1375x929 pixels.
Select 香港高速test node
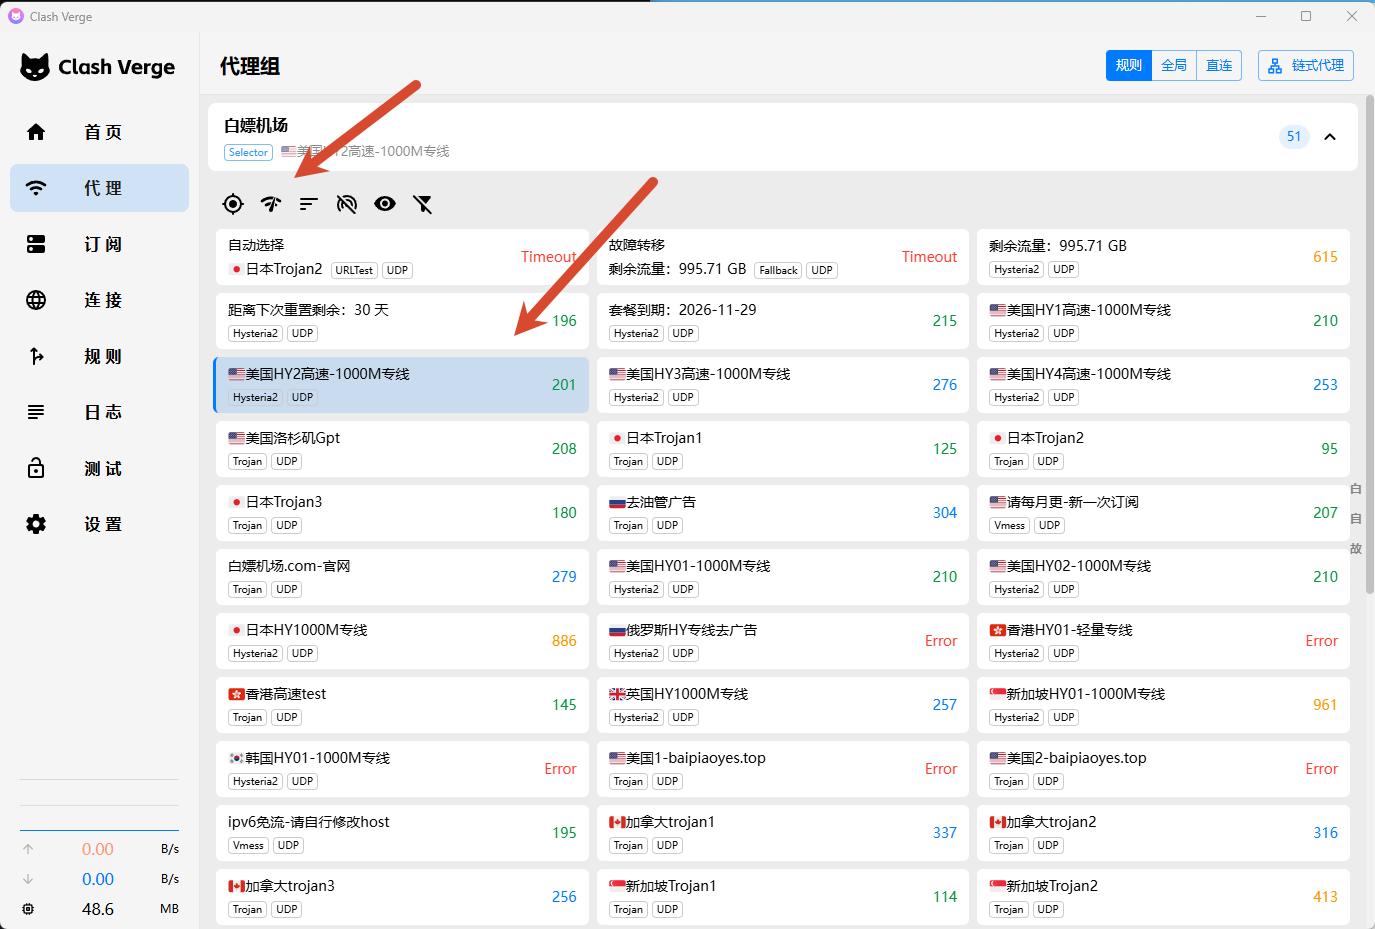point(402,705)
